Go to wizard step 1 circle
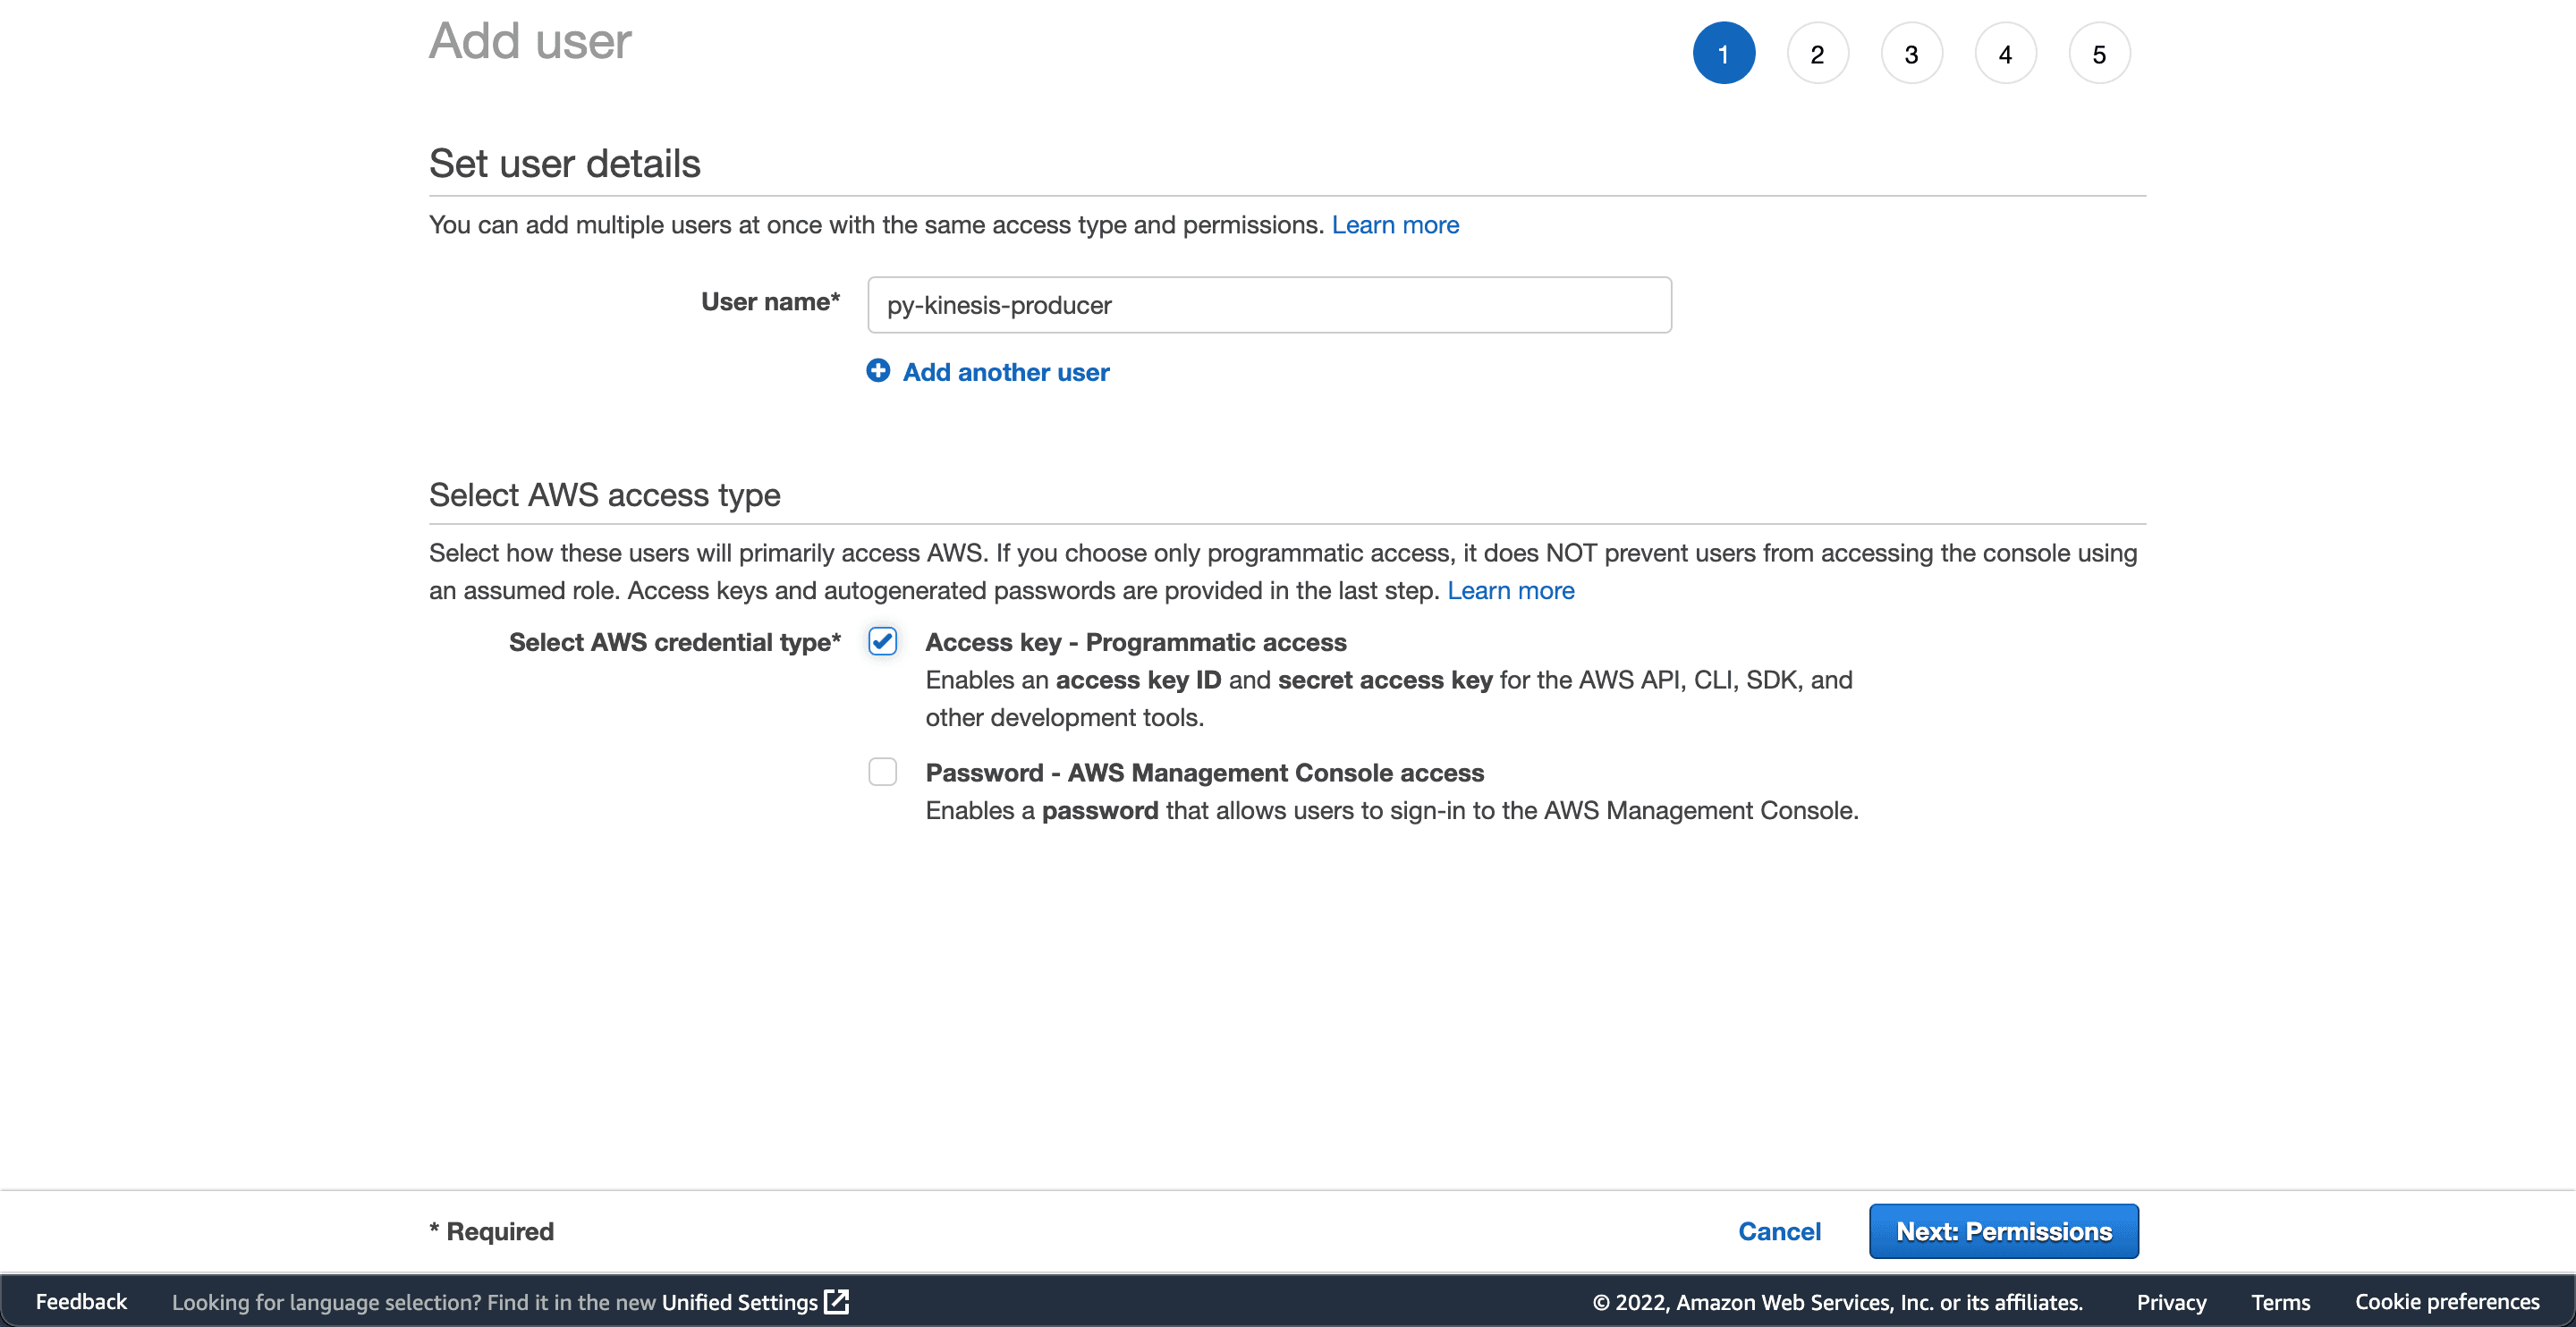 [1723, 54]
